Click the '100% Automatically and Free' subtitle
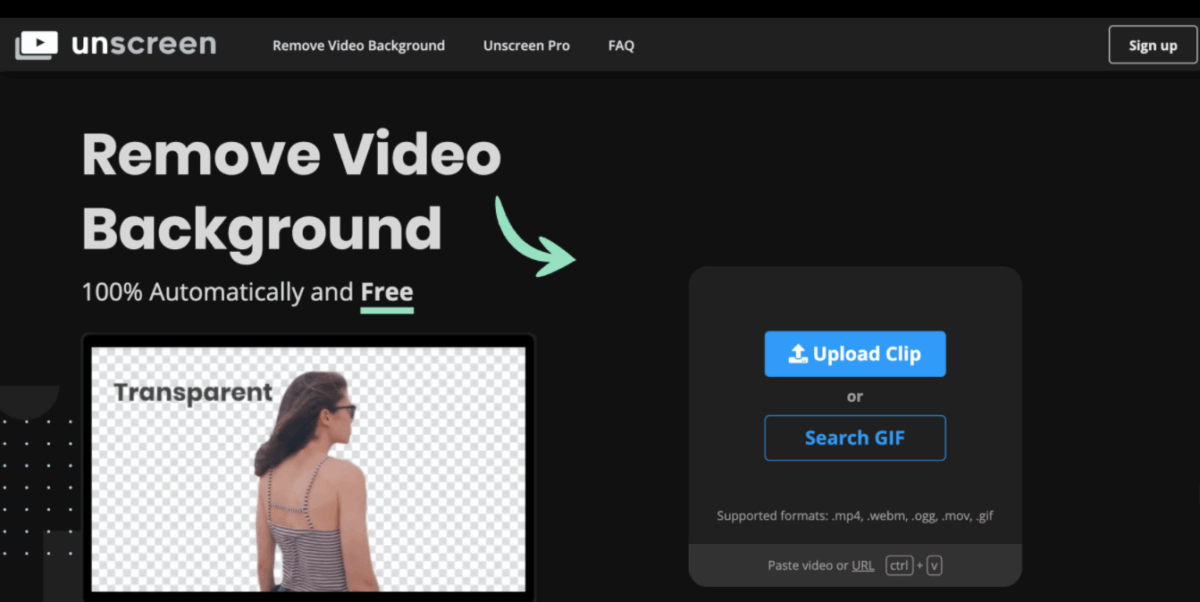Screen dimensions: 1200x602 click(x=247, y=293)
